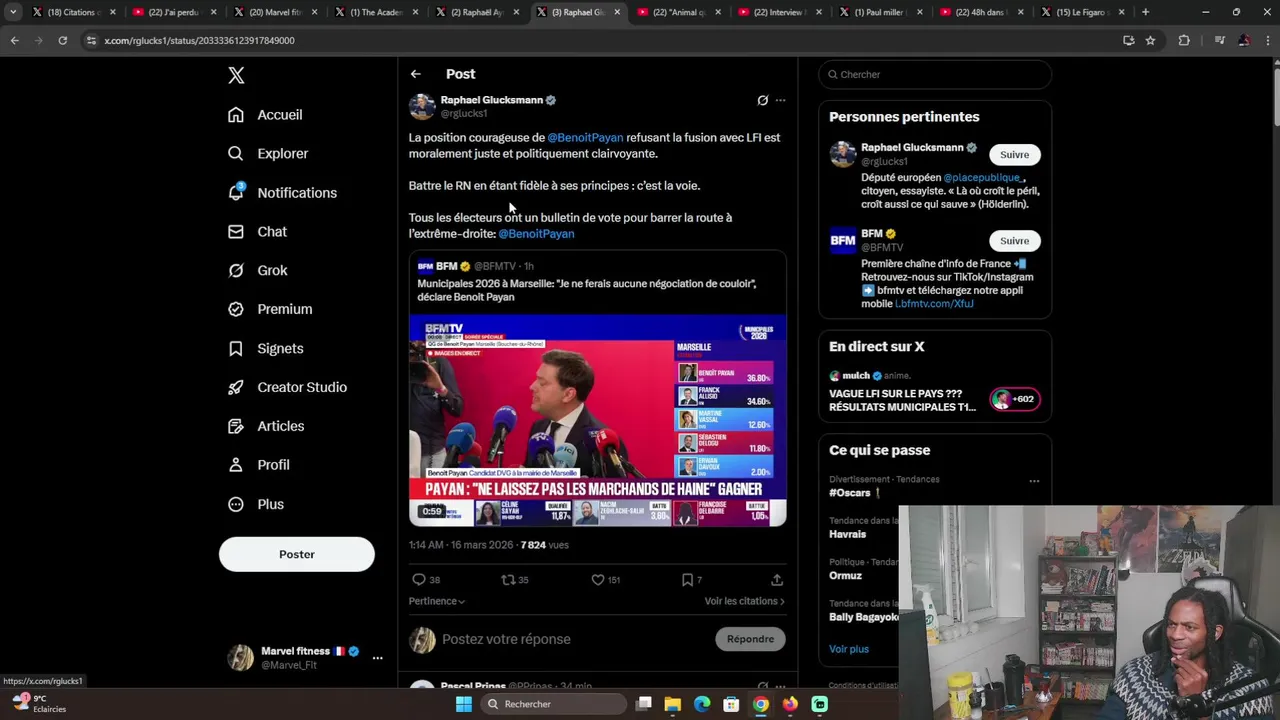Open Windows Start menu
1280x720 pixels.
(x=463, y=704)
